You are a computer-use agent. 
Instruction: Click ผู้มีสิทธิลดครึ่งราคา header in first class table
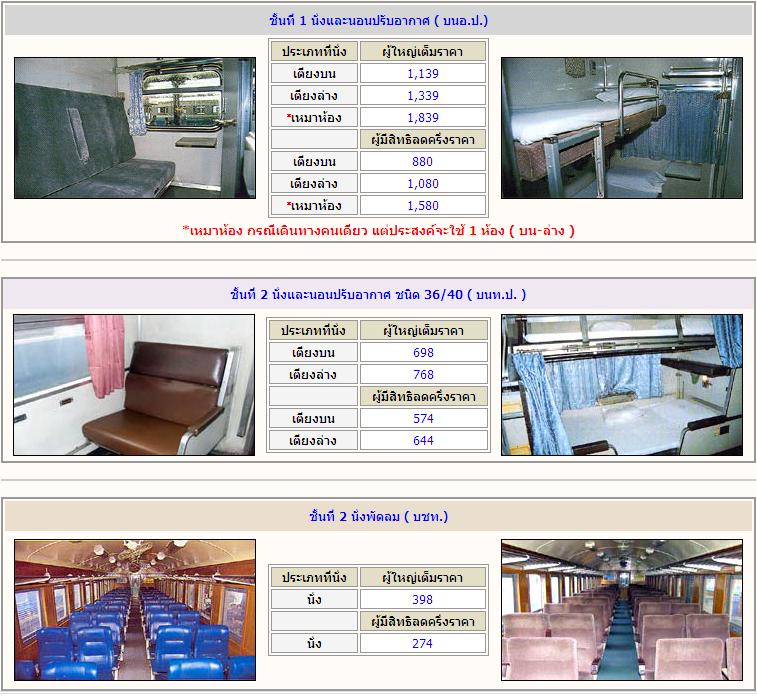423,139
